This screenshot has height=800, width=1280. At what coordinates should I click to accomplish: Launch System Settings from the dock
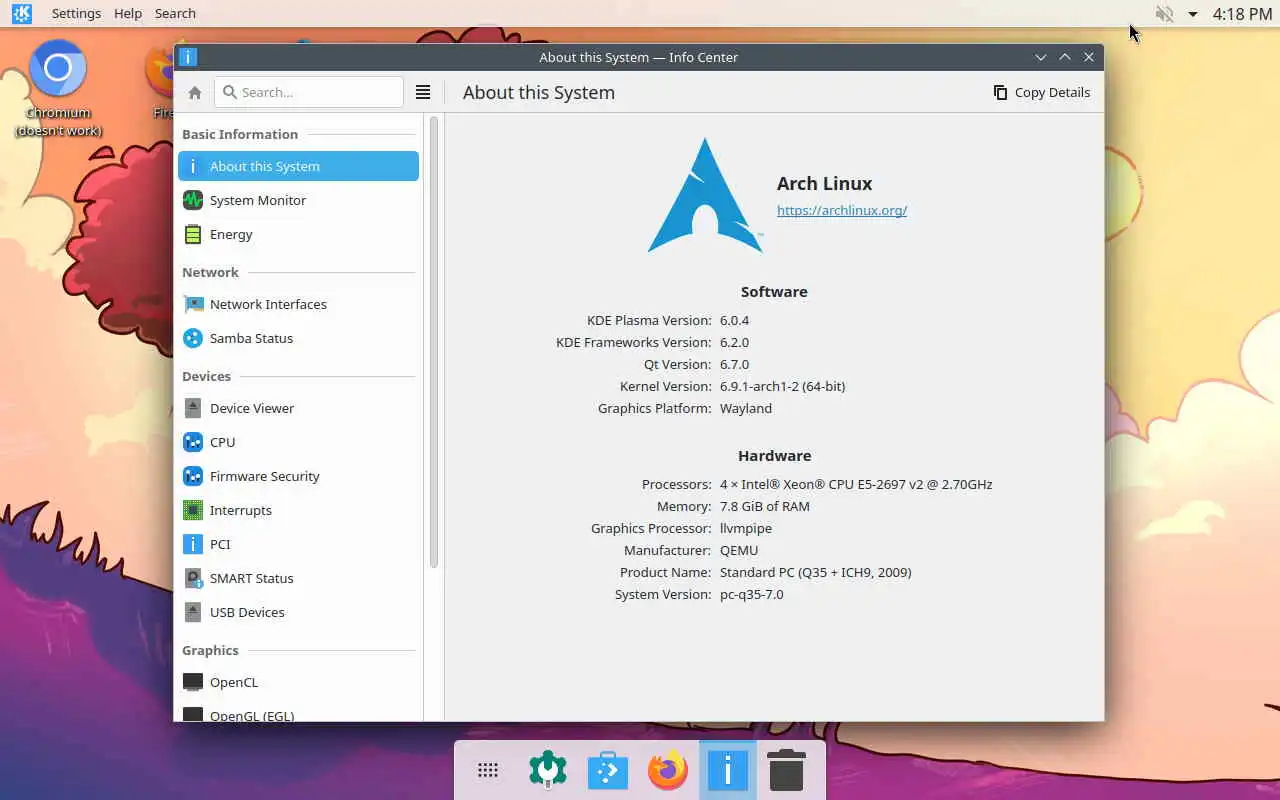click(548, 770)
